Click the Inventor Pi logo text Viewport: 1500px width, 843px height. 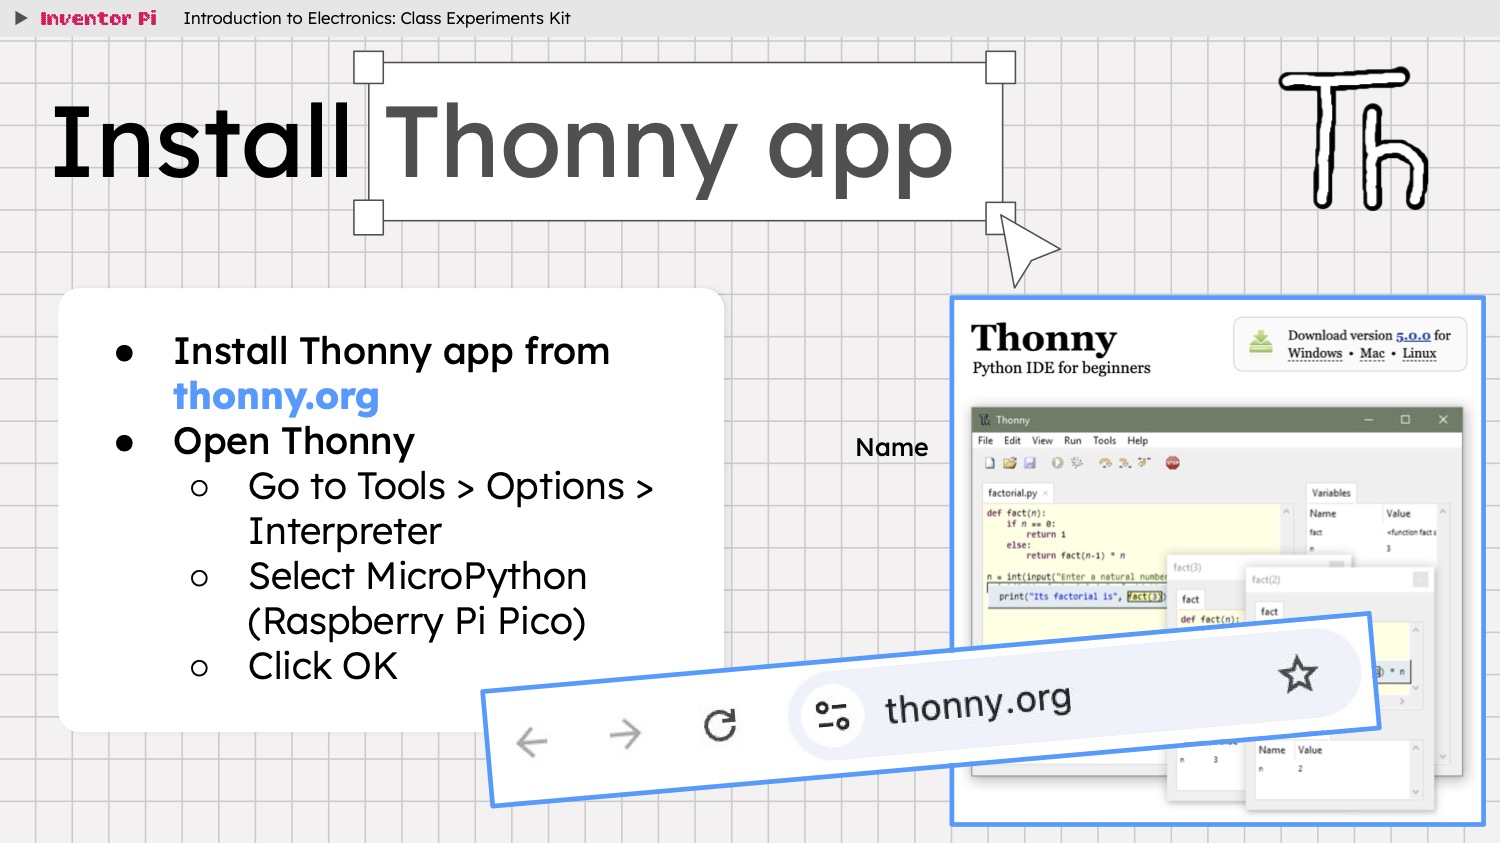pos(98,18)
